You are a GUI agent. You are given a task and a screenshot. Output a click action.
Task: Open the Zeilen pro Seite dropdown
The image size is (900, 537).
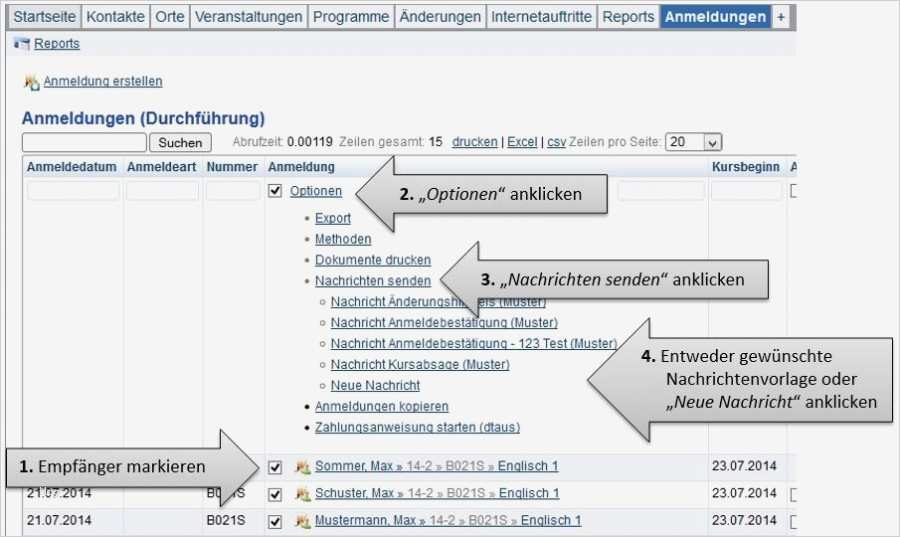(693, 142)
